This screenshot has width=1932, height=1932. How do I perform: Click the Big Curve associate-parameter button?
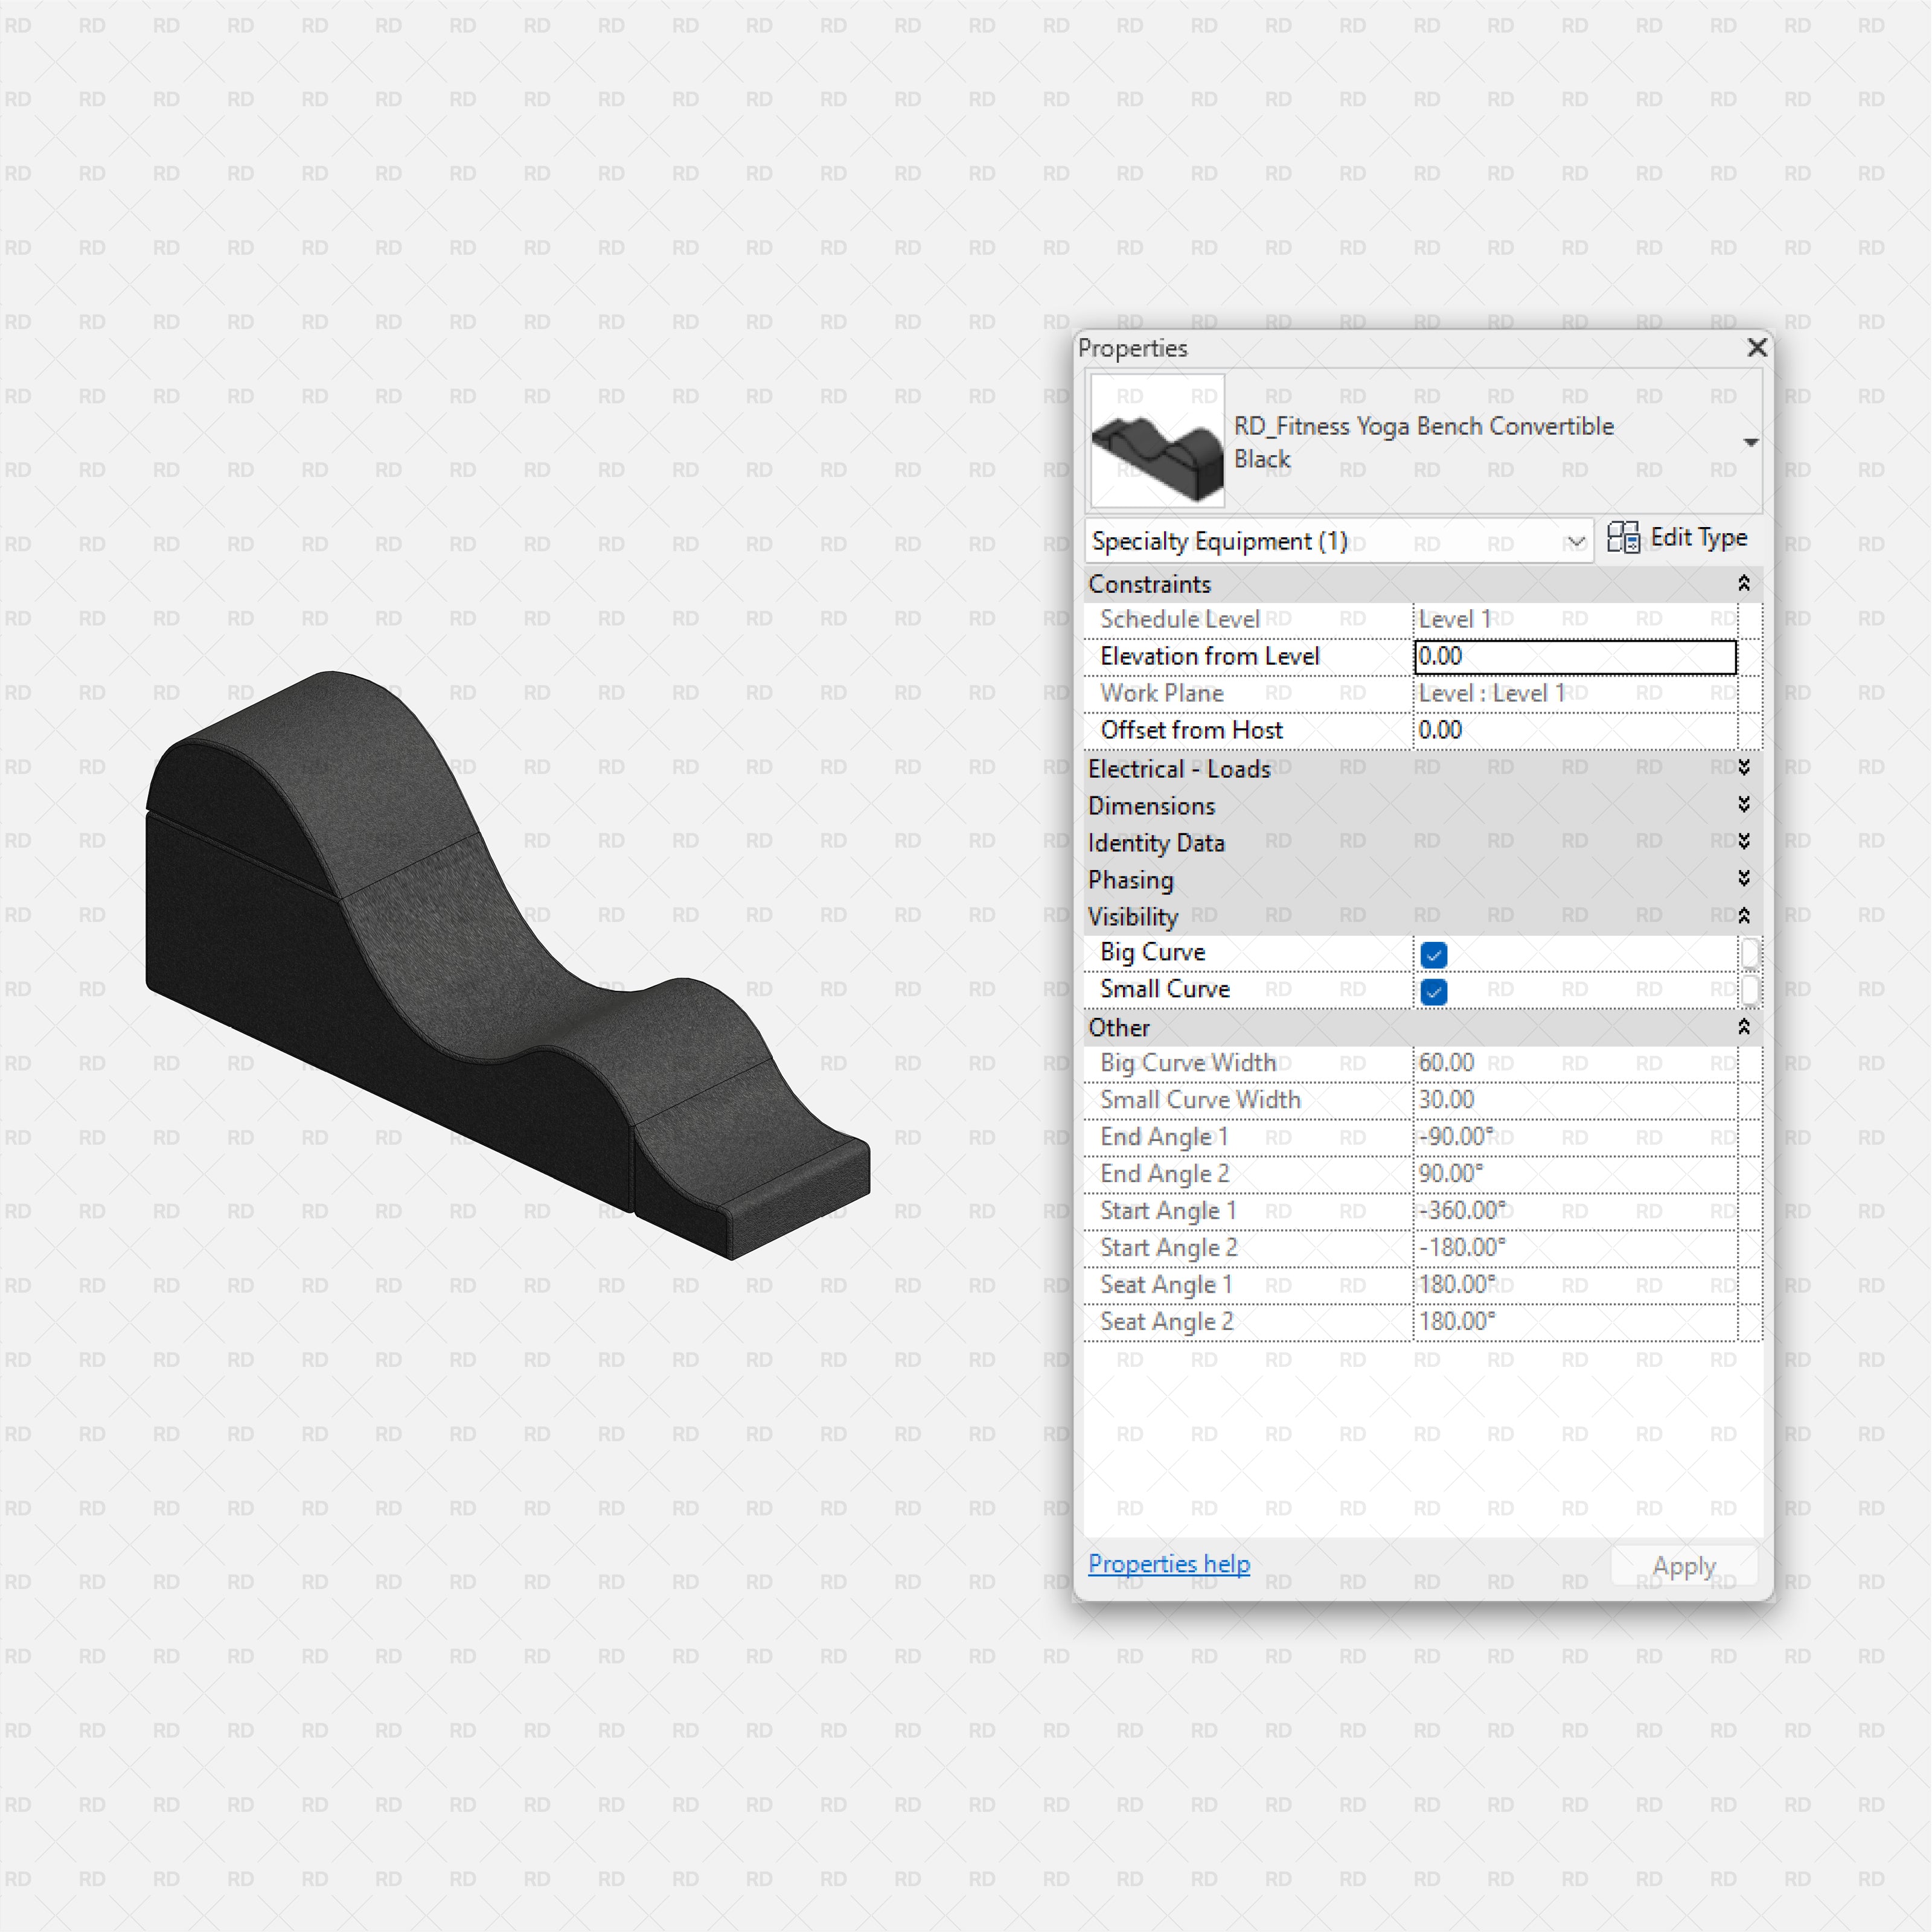click(x=1749, y=953)
